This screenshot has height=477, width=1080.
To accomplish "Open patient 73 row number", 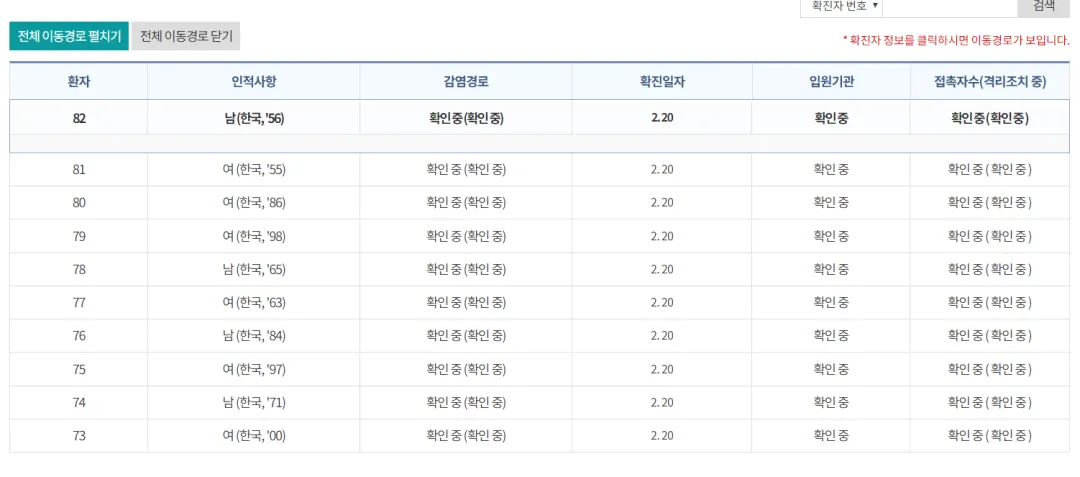I will 79,436.
